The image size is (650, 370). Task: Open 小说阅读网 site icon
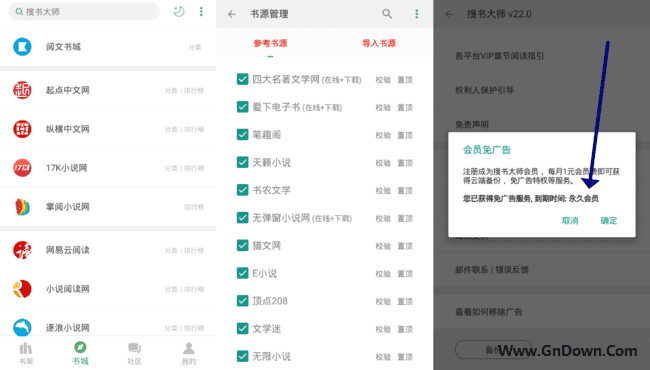tap(22, 289)
